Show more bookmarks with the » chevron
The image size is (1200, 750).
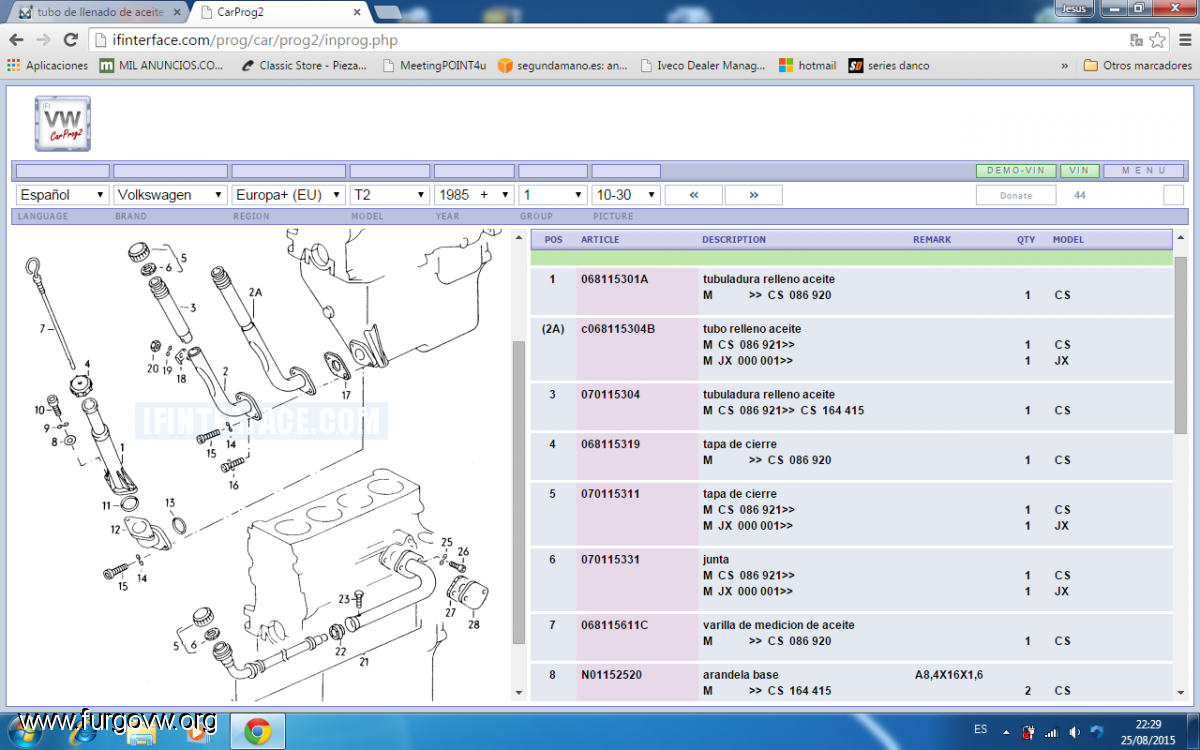(x=1065, y=66)
